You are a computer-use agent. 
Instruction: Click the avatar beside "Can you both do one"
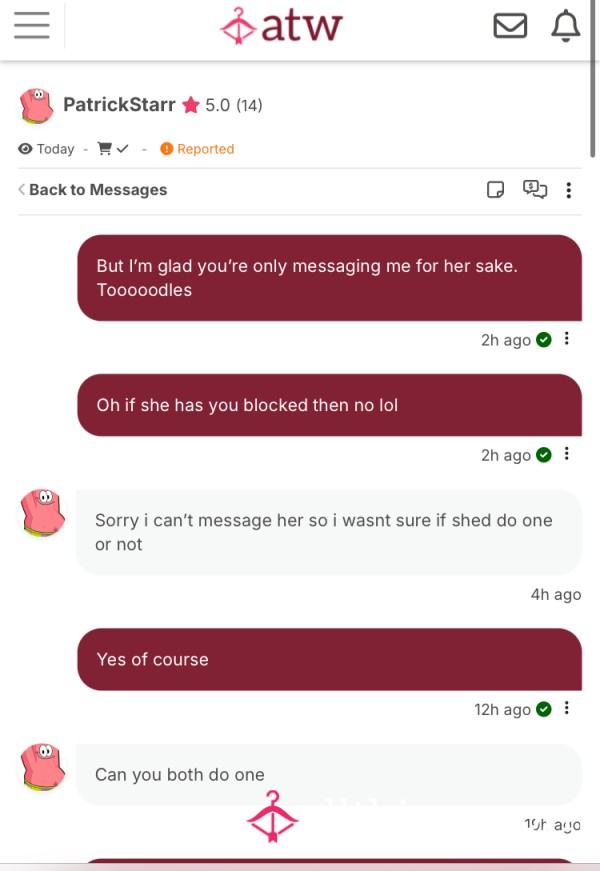[43, 767]
